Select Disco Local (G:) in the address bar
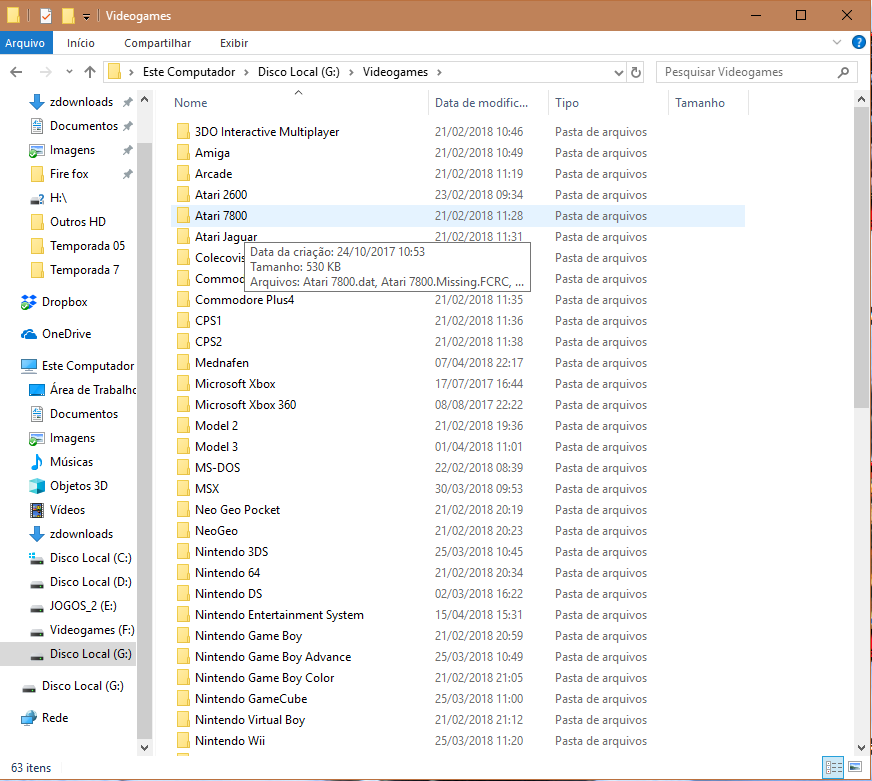This screenshot has width=872, height=781. (x=299, y=72)
